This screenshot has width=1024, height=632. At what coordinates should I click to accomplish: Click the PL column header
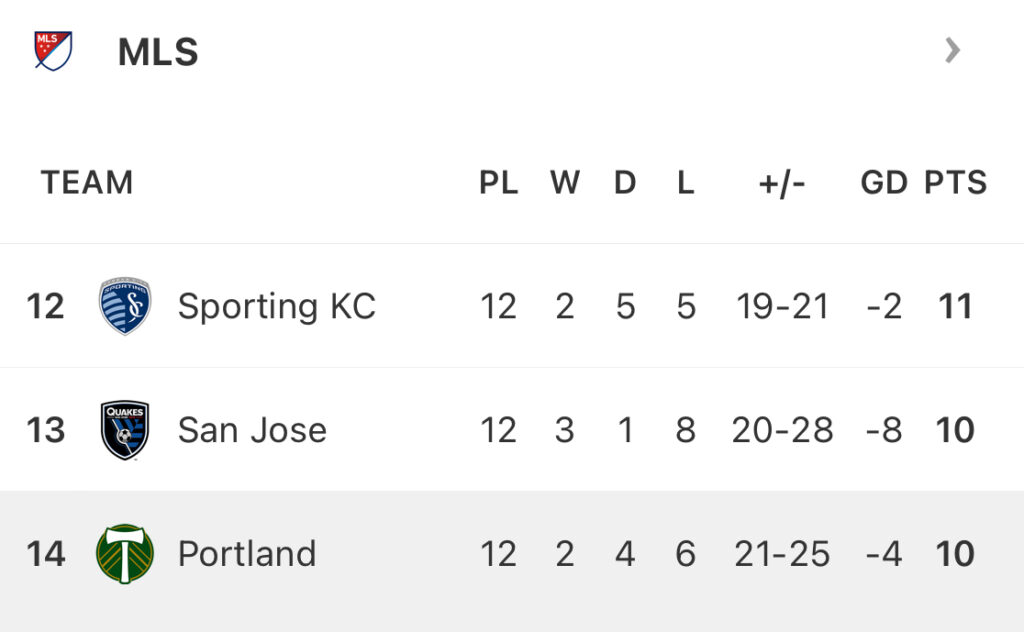click(498, 182)
